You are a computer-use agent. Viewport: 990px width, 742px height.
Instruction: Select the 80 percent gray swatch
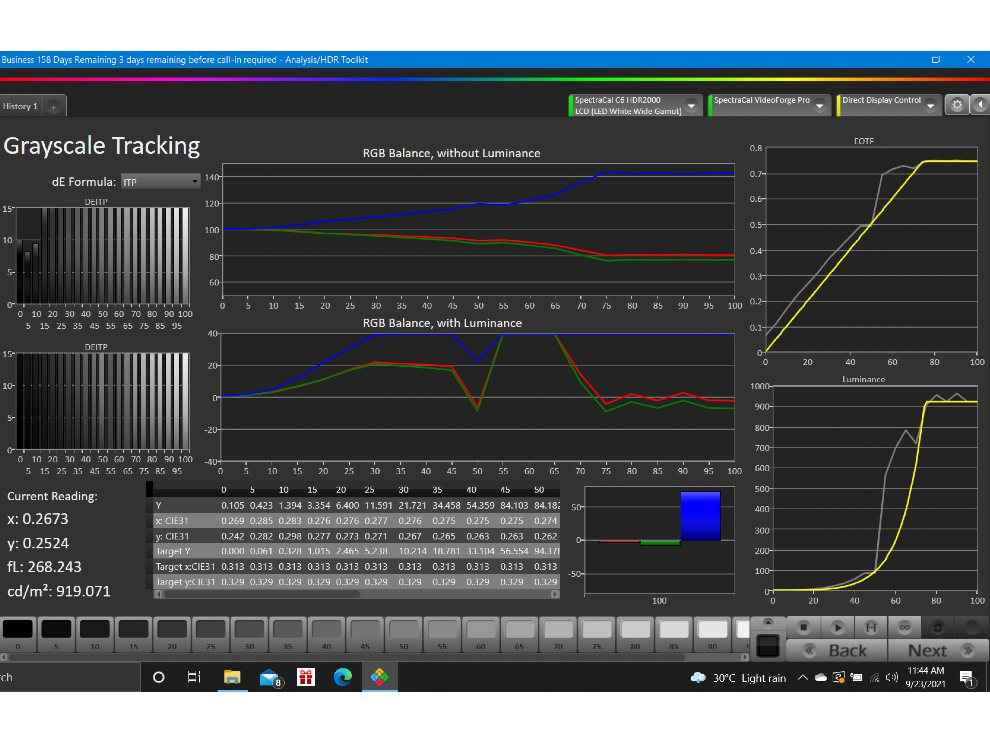click(635, 633)
